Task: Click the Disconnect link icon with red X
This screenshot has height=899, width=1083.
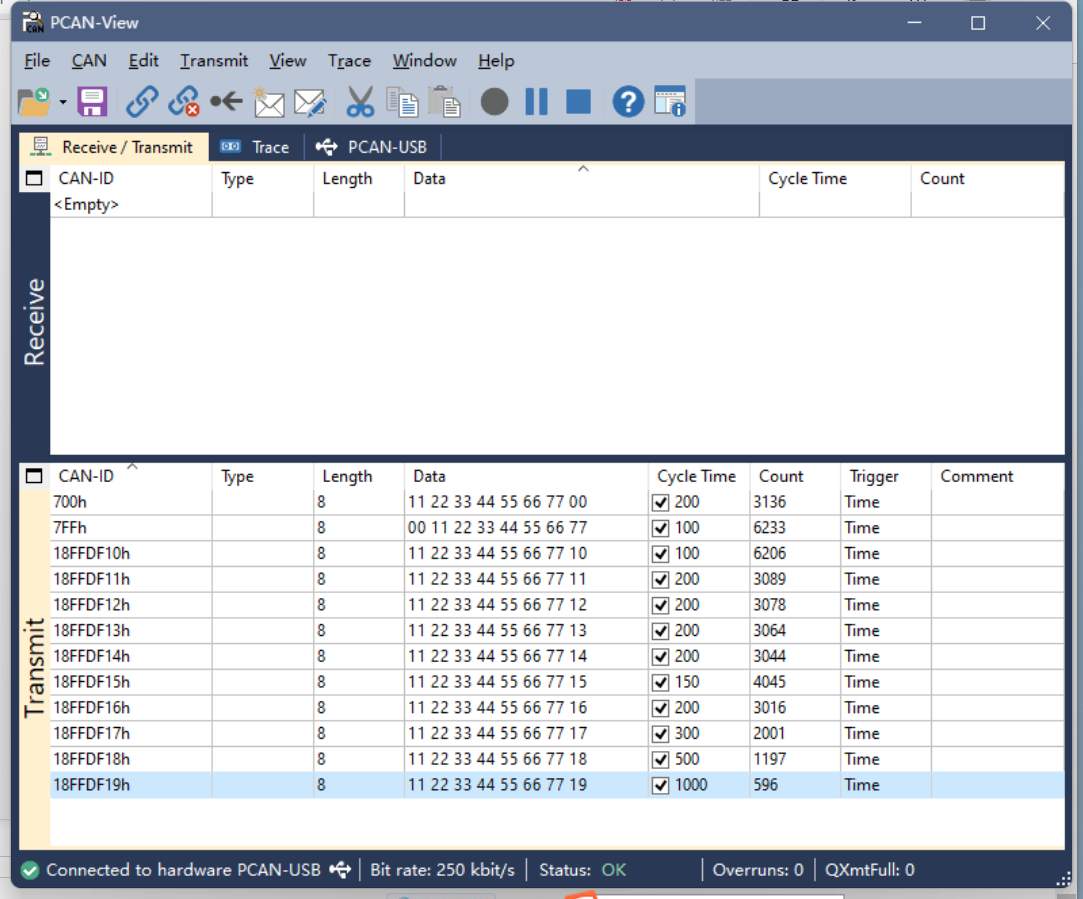Action: 184,102
